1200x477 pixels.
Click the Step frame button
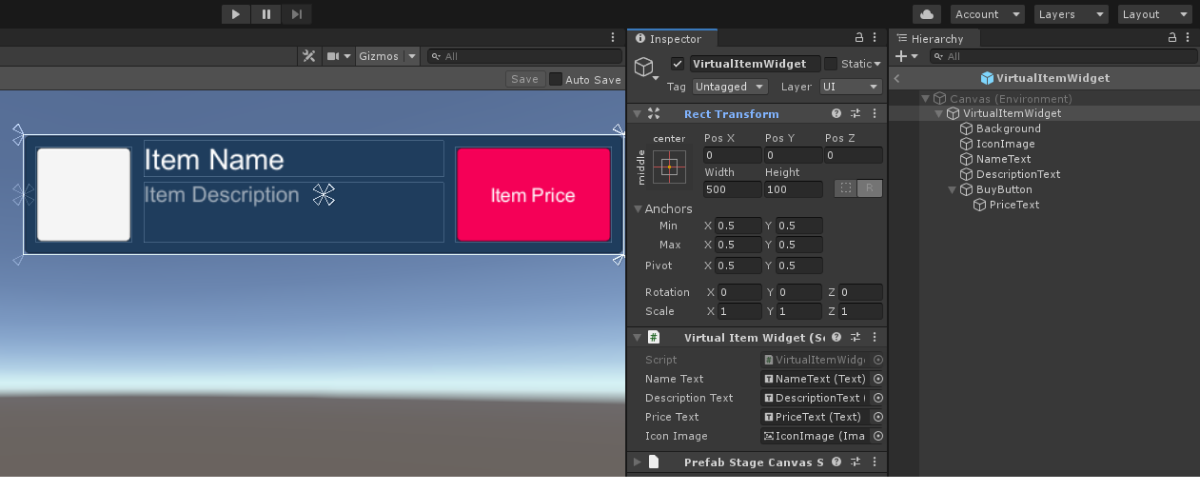pos(296,14)
